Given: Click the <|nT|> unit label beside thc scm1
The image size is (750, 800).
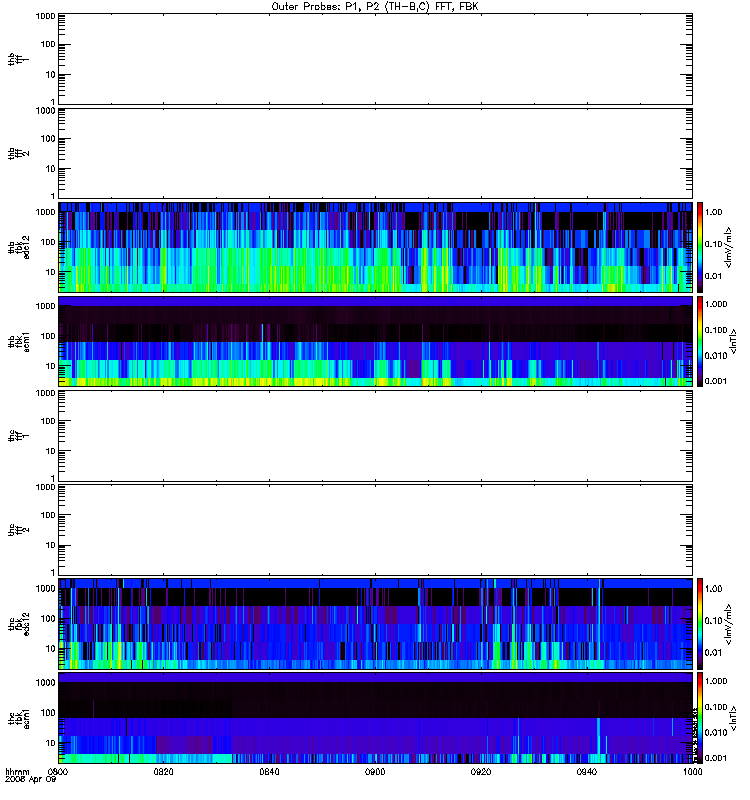Looking at the screenshot, I should (734, 718).
